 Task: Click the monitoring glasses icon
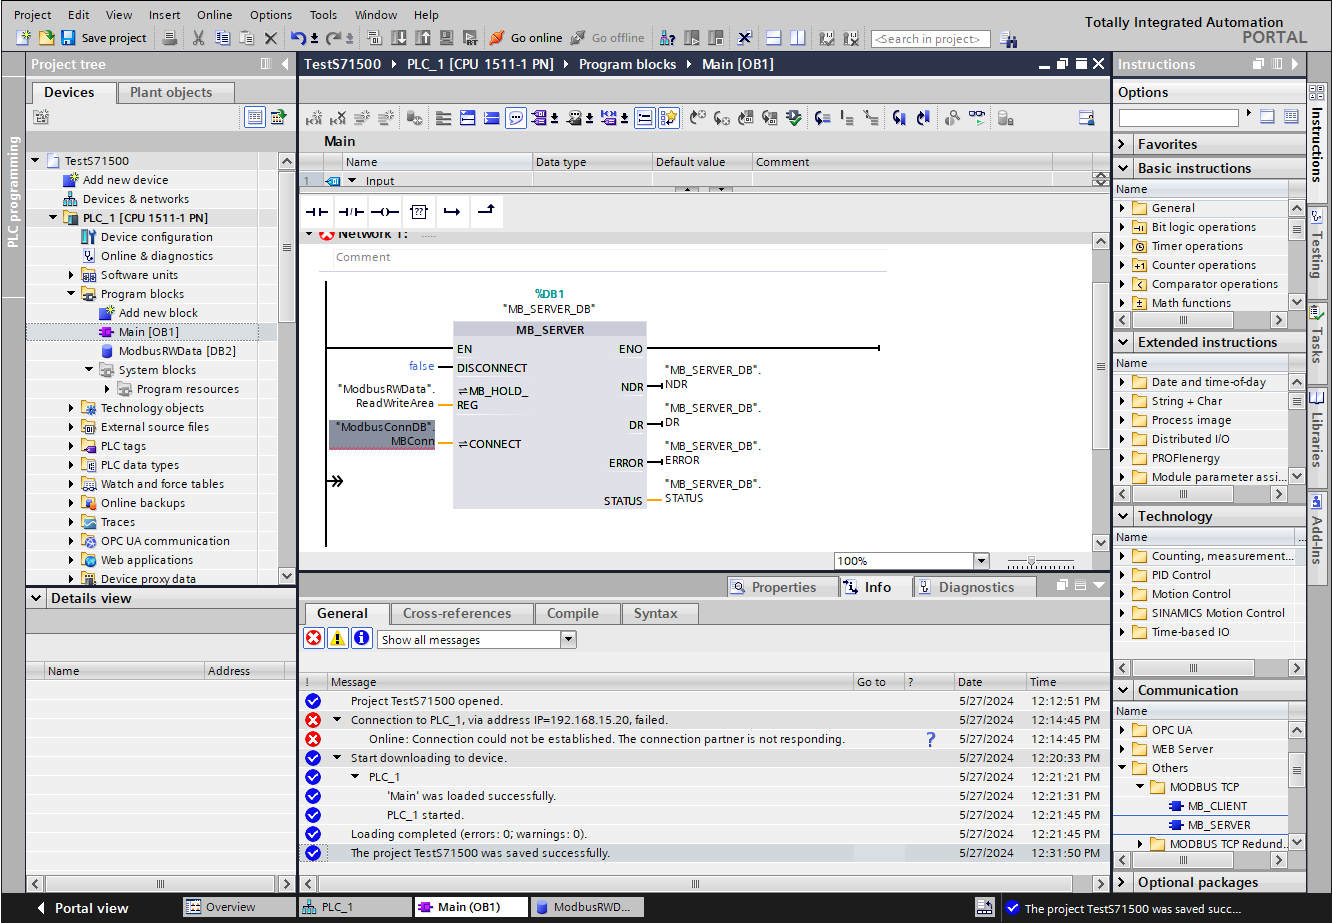click(976, 118)
